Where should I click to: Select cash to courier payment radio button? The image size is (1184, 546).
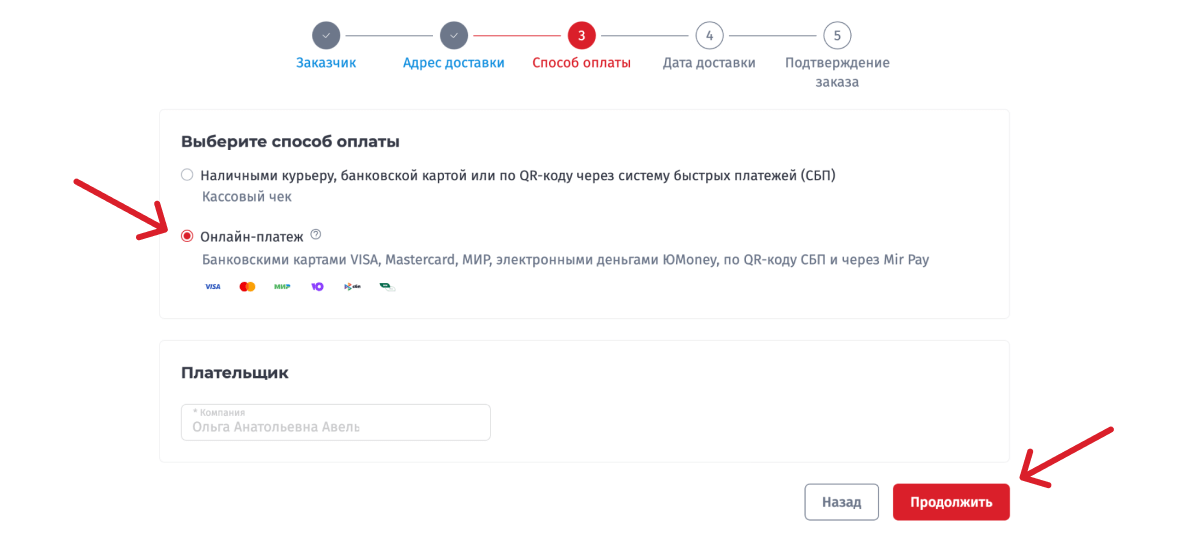coord(187,175)
